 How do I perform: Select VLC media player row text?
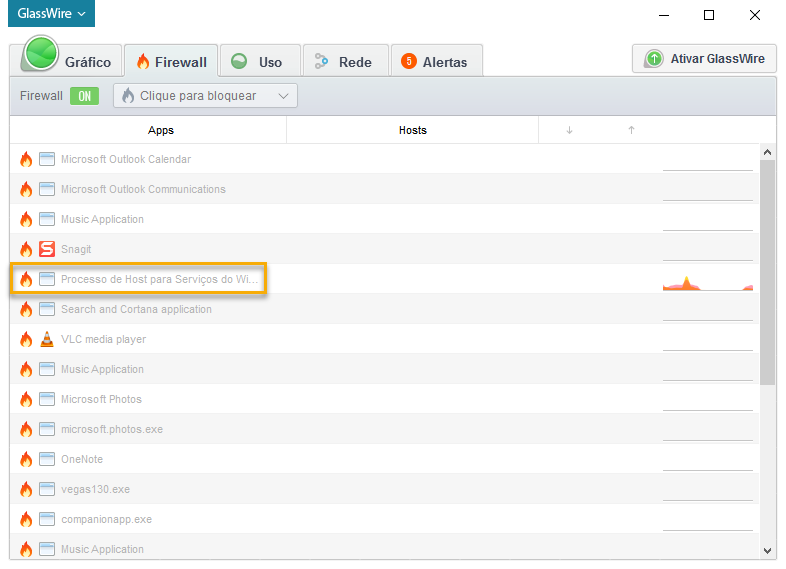coord(104,339)
